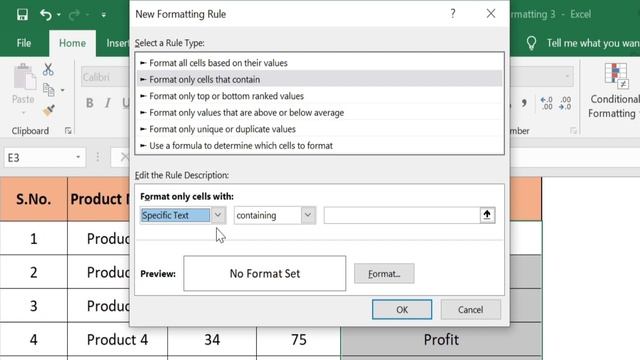The height and width of the screenshot is (360, 640).
Task: Toggle Italic formatting
Action: 107,103
